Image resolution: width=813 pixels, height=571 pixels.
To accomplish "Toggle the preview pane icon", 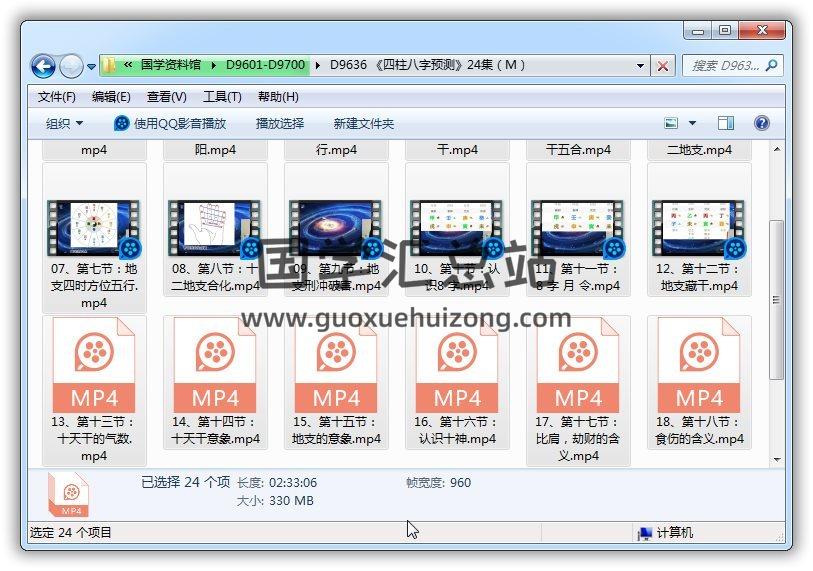I will click(725, 123).
